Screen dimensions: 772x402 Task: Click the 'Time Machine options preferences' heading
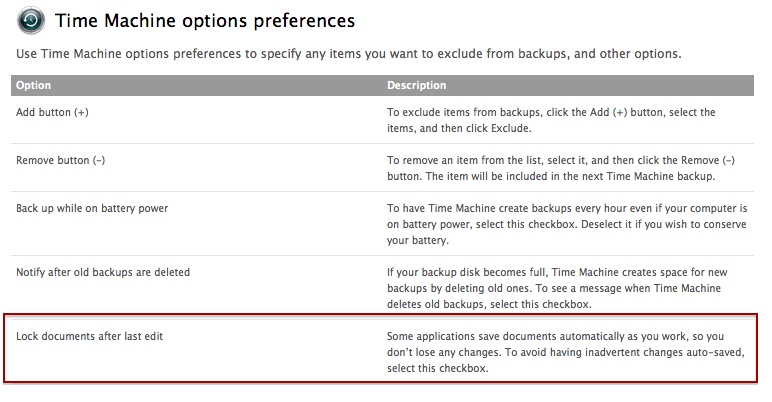(205, 20)
